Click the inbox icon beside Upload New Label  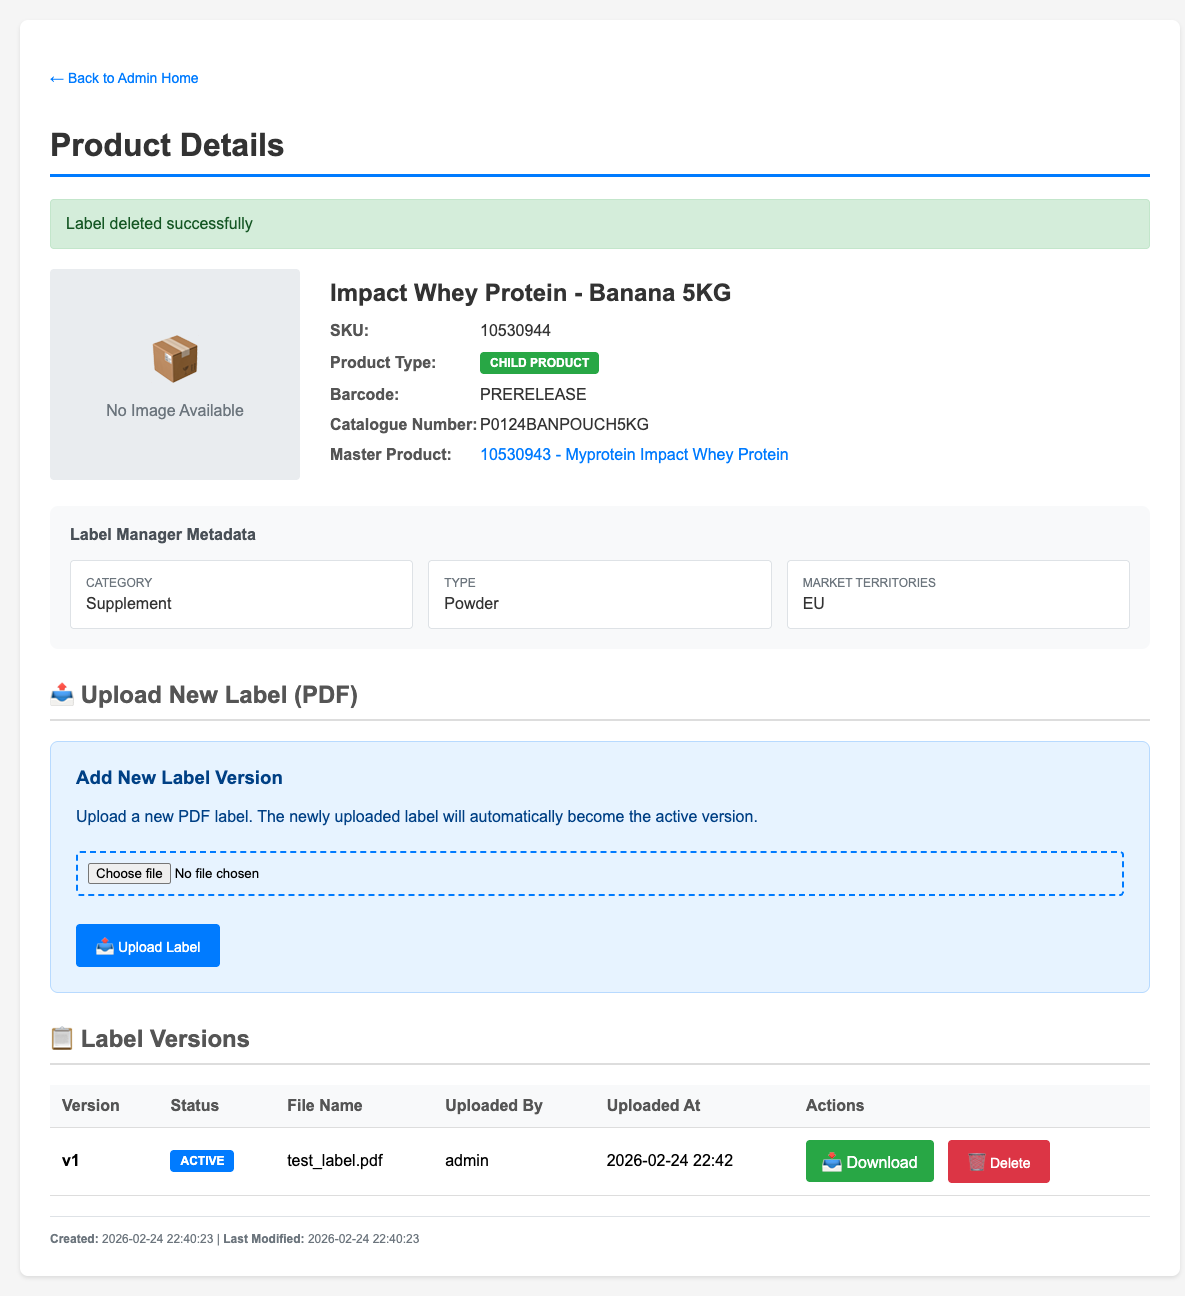tap(62, 694)
